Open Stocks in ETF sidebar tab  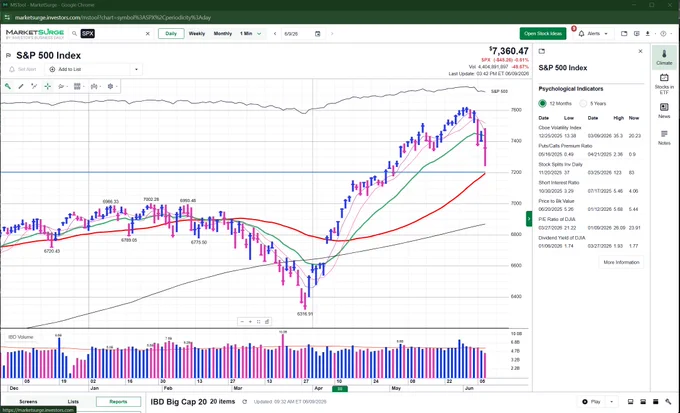pos(664,84)
